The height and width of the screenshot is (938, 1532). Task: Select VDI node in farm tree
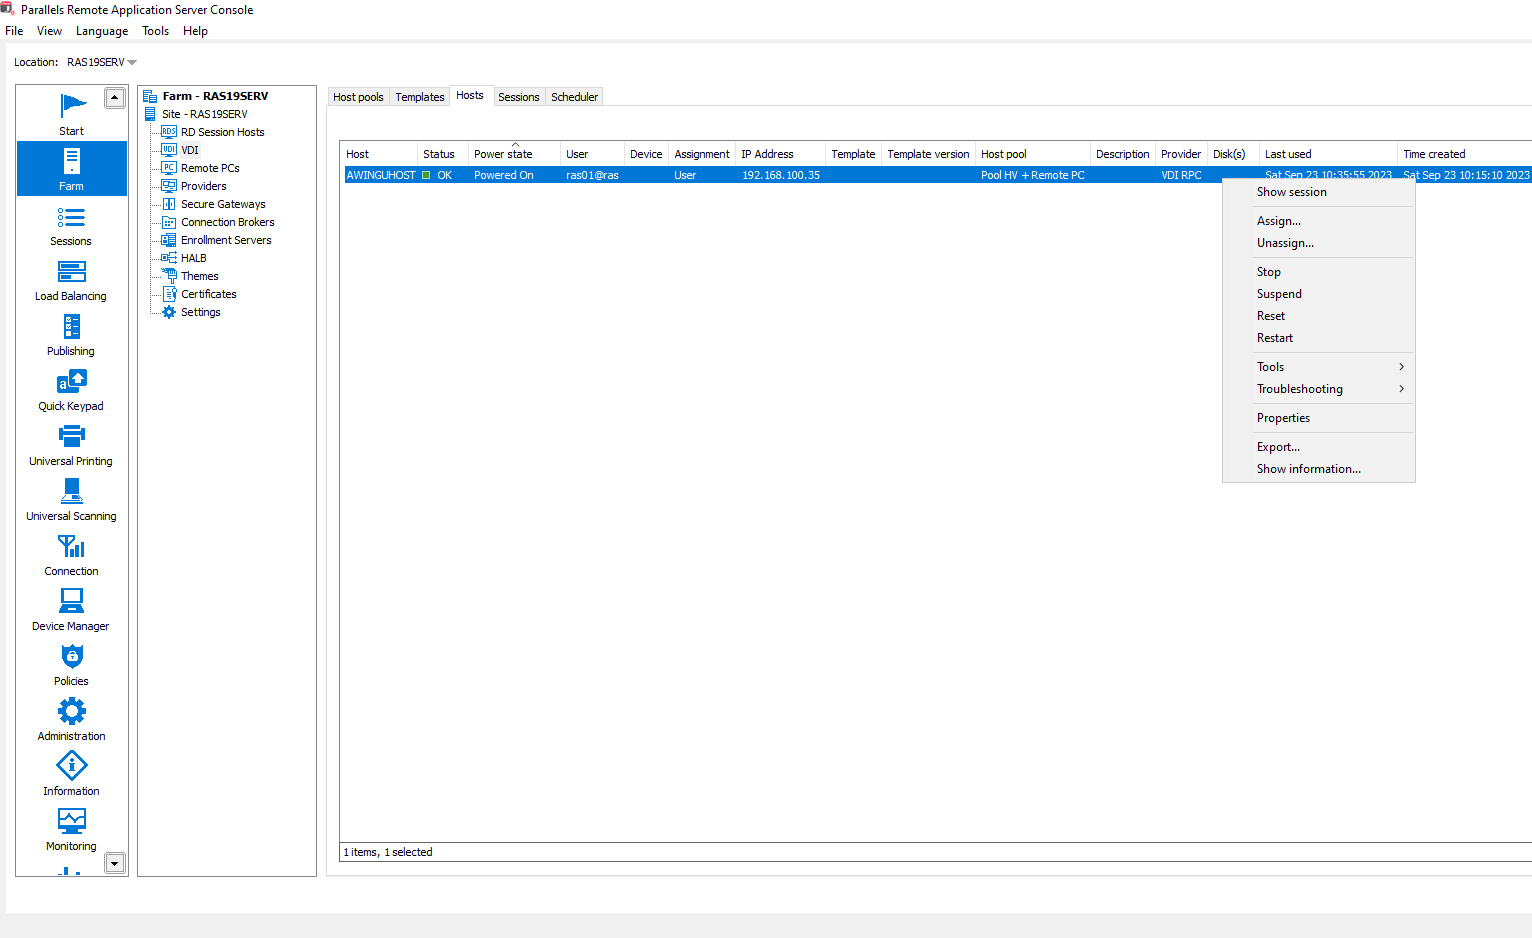pos(189,150)
